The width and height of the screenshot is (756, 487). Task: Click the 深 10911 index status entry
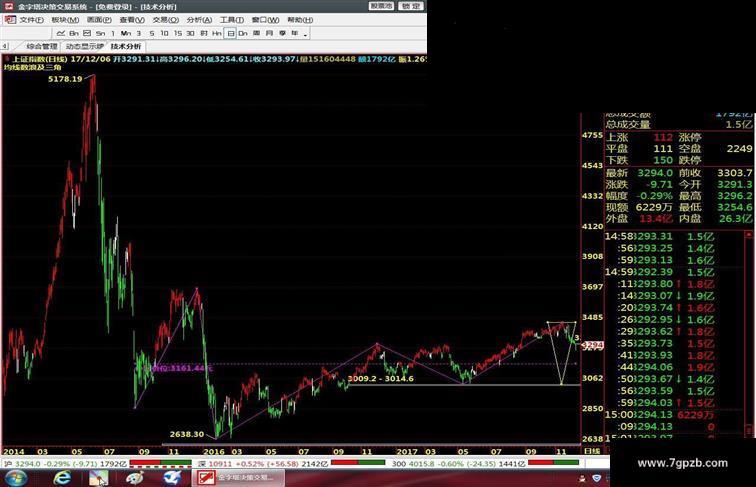point(263,463)
